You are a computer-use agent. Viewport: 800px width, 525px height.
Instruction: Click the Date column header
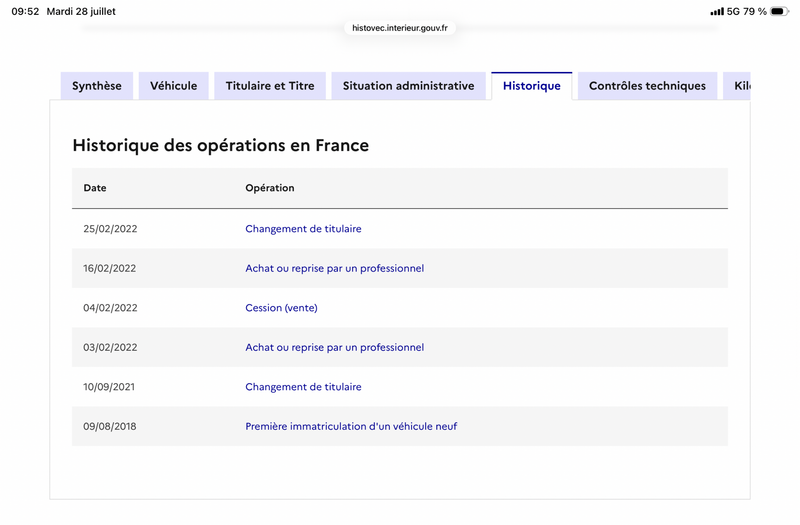click(x=95, y=188)
